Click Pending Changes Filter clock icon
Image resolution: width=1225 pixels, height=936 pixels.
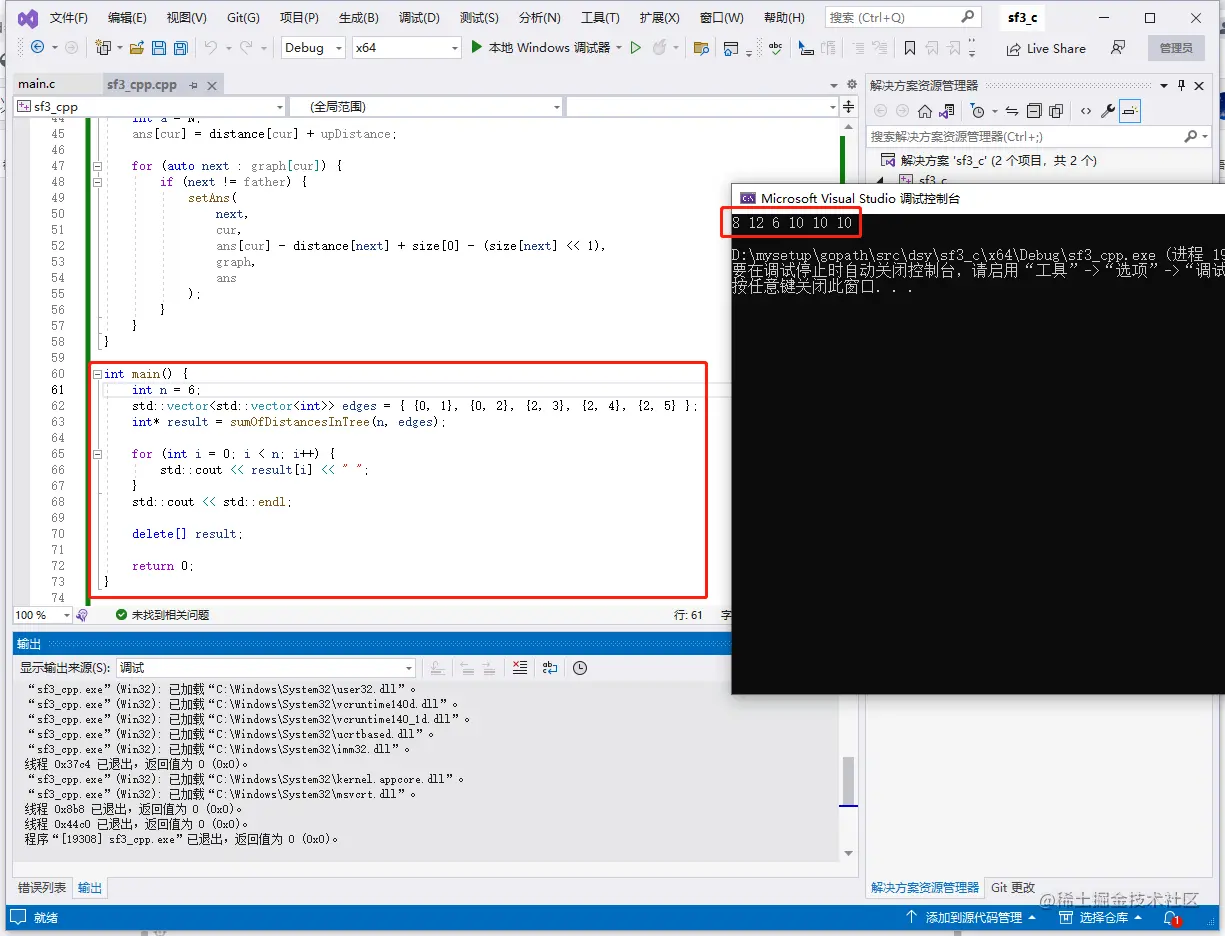[978, 111]
